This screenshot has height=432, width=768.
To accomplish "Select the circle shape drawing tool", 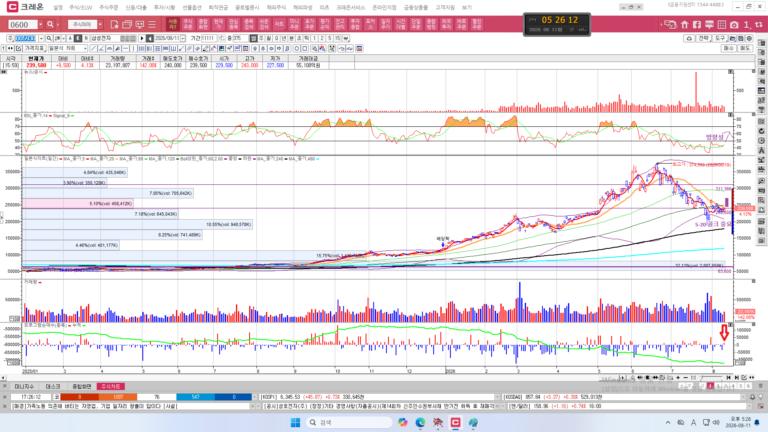I will click(296, 48).
